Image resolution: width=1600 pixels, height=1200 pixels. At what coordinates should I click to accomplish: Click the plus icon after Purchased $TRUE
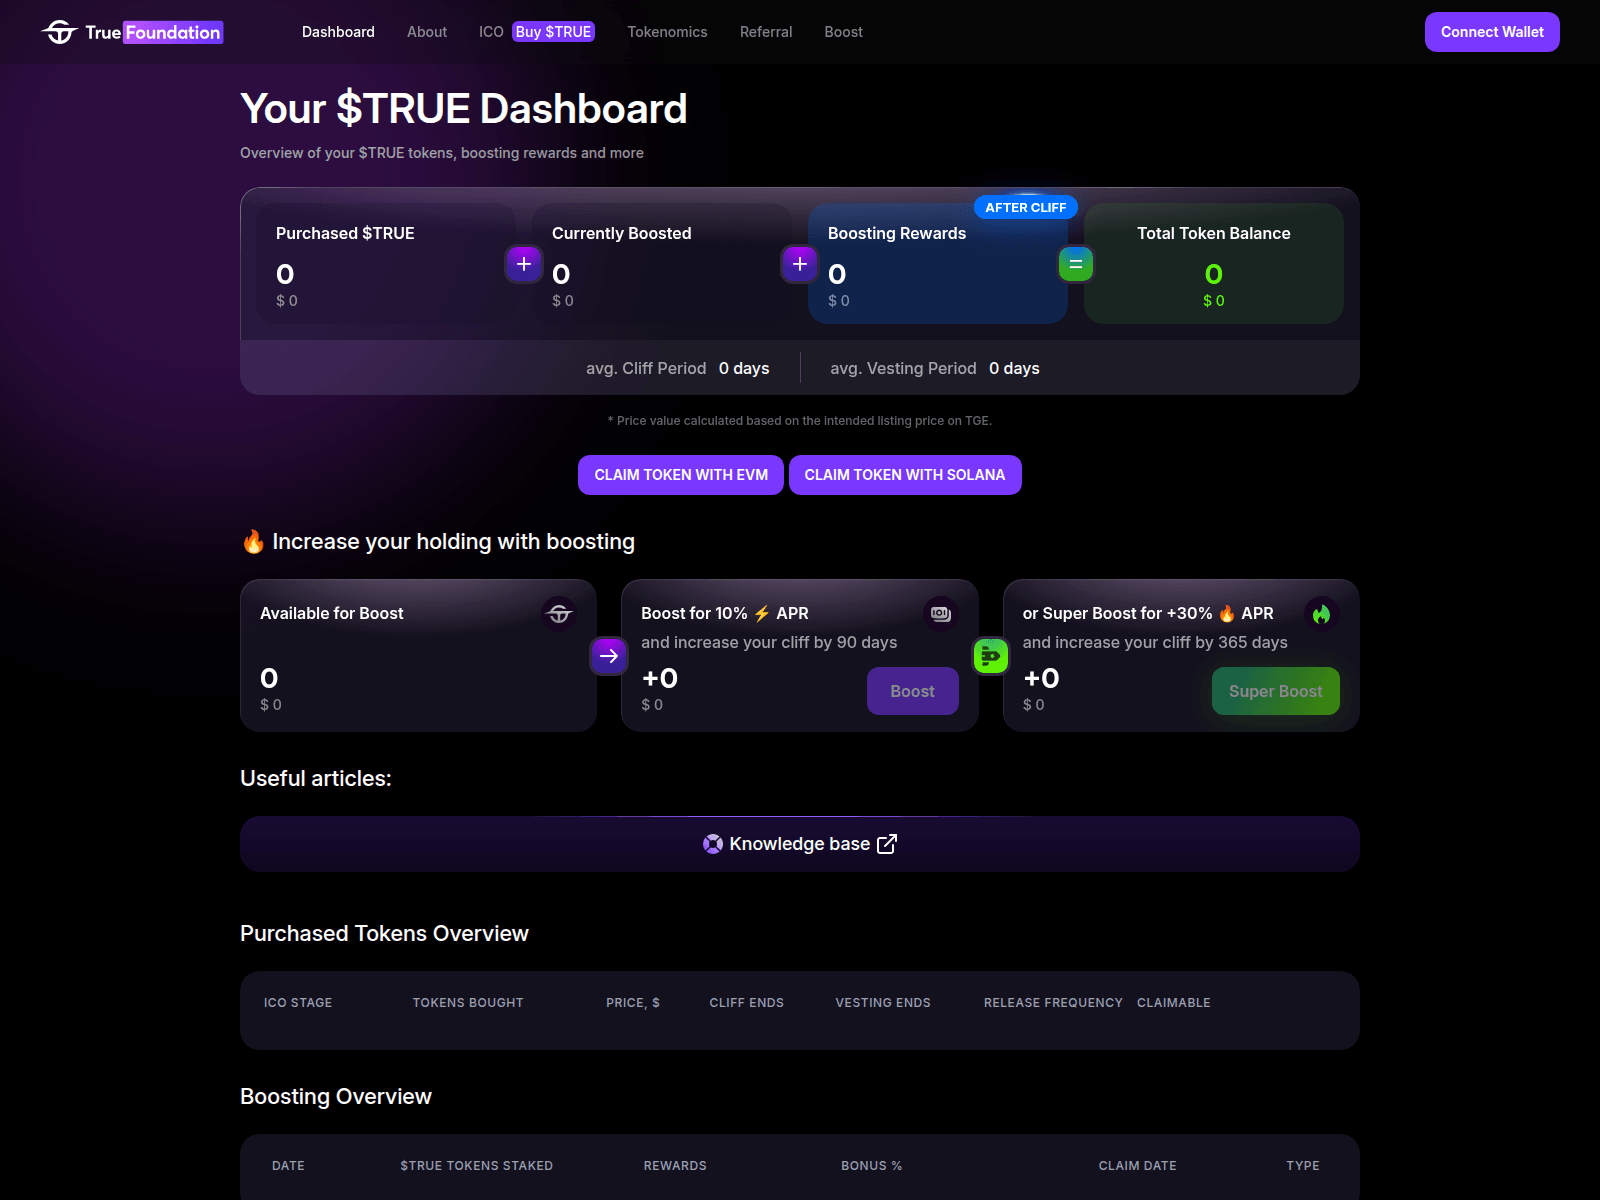tap(524, 264)
